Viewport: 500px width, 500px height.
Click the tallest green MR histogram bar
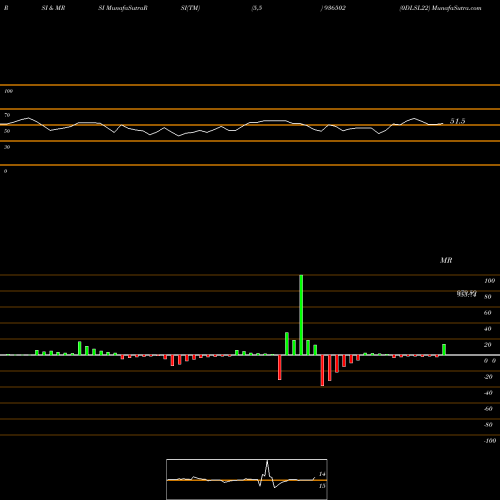coord(301,315)
